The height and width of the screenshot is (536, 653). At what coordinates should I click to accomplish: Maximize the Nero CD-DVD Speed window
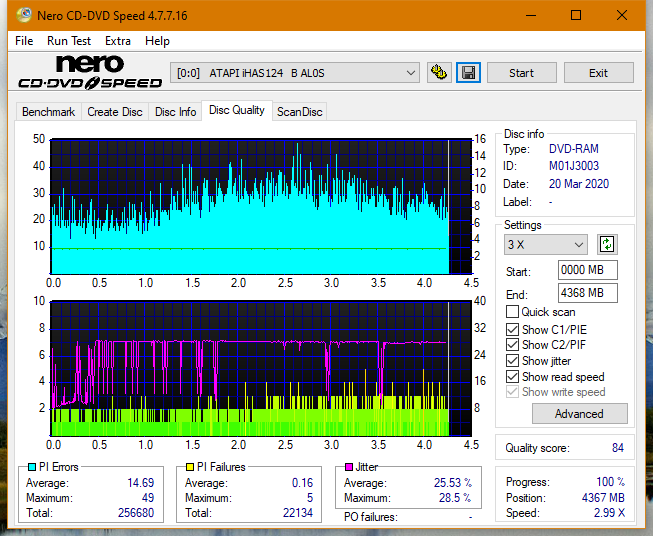click(576, 15)
